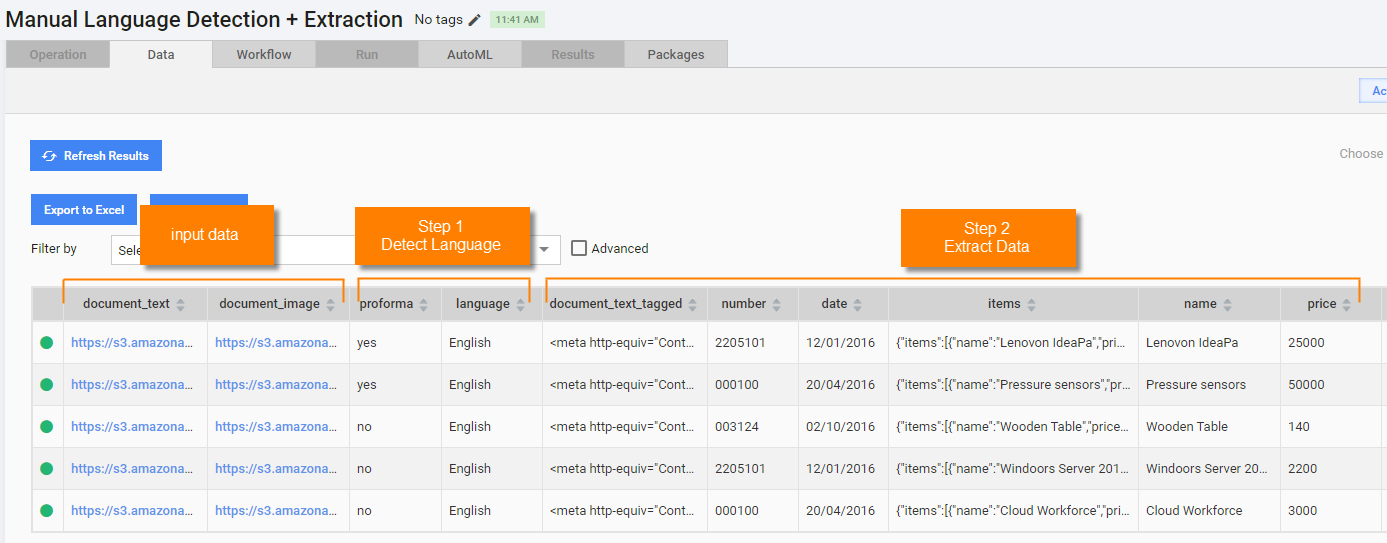Image resolution: width=1387 pixels, height=543 pixels.
Task: Open the Results tab
Action: tap(573, 55)
